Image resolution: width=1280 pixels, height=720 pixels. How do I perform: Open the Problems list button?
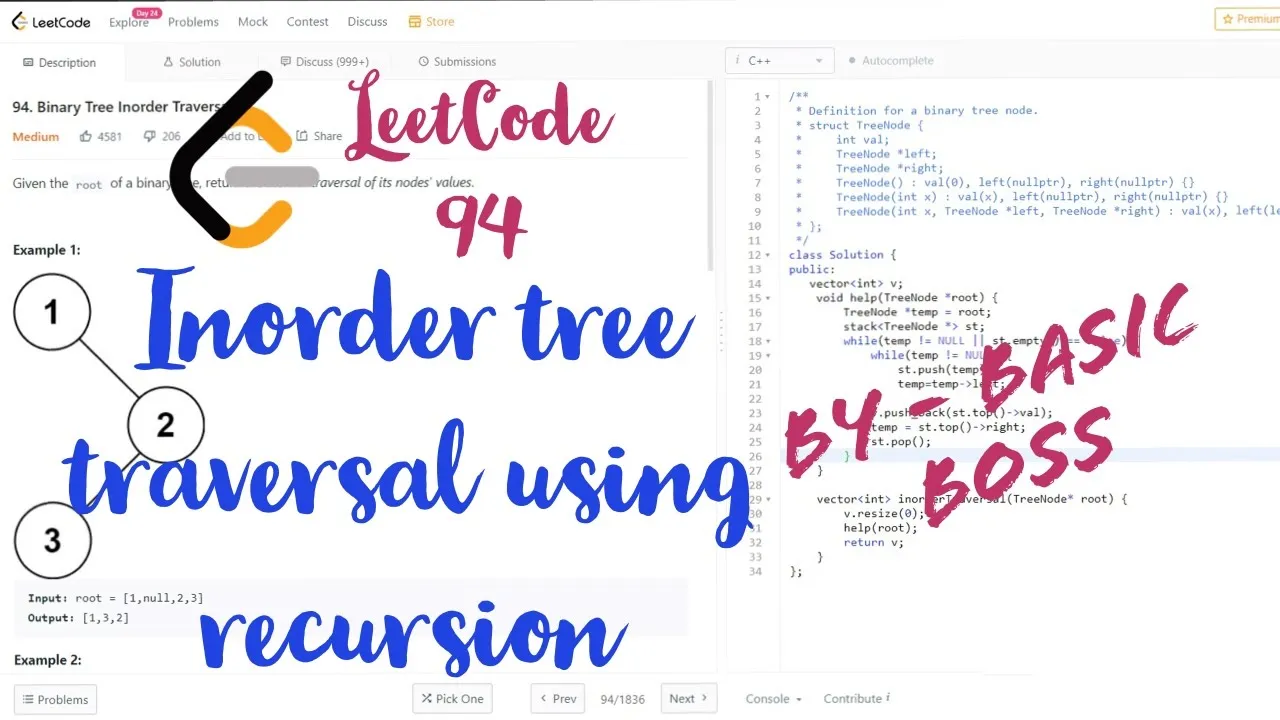[55, 699]
